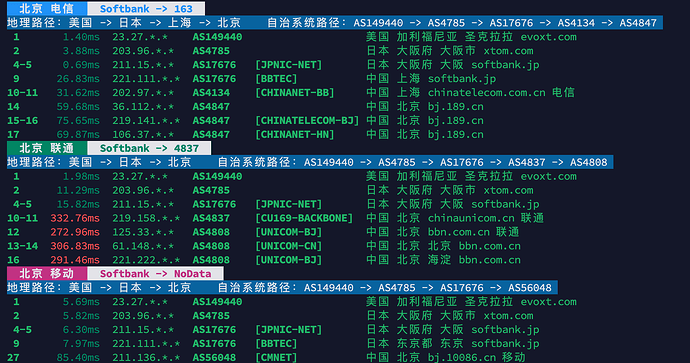Click the 26.83ms latency value
690x363 pixels.
click(x=78, y=79)
